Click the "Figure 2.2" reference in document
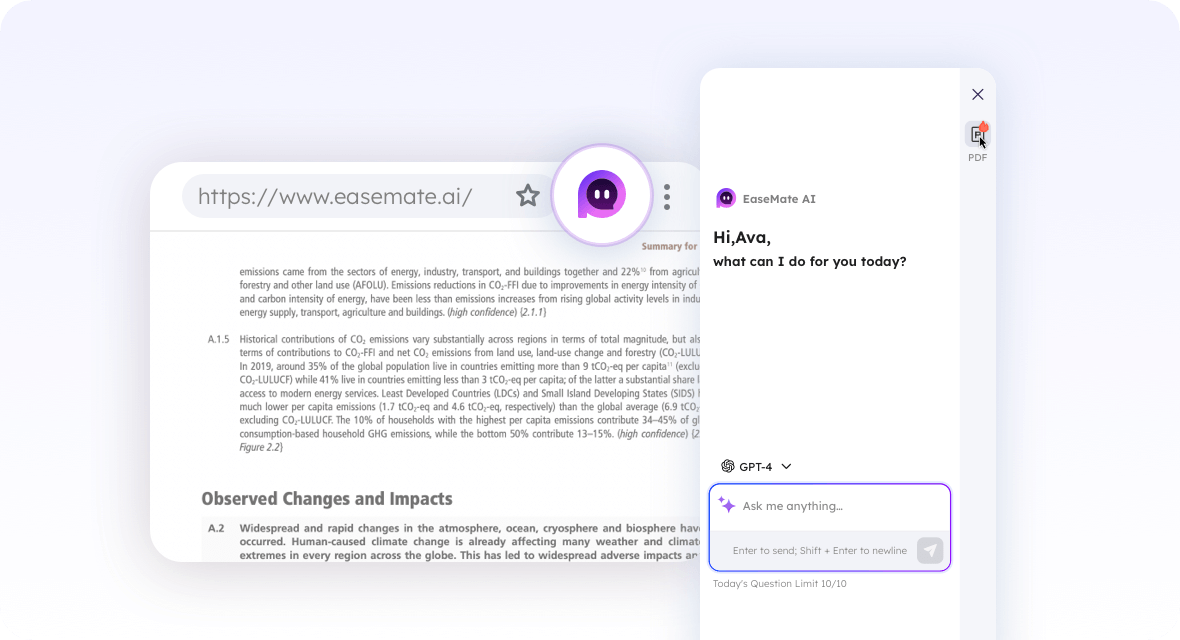 pos(260,447)
